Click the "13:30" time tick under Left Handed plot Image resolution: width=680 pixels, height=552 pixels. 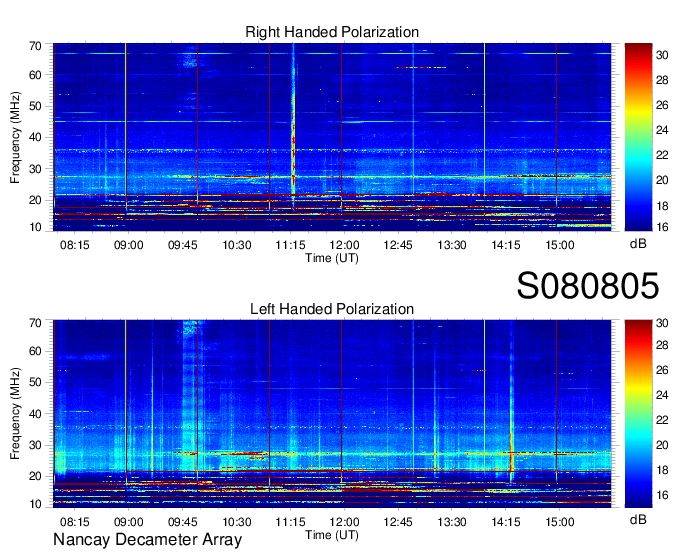tap(452, 522)
